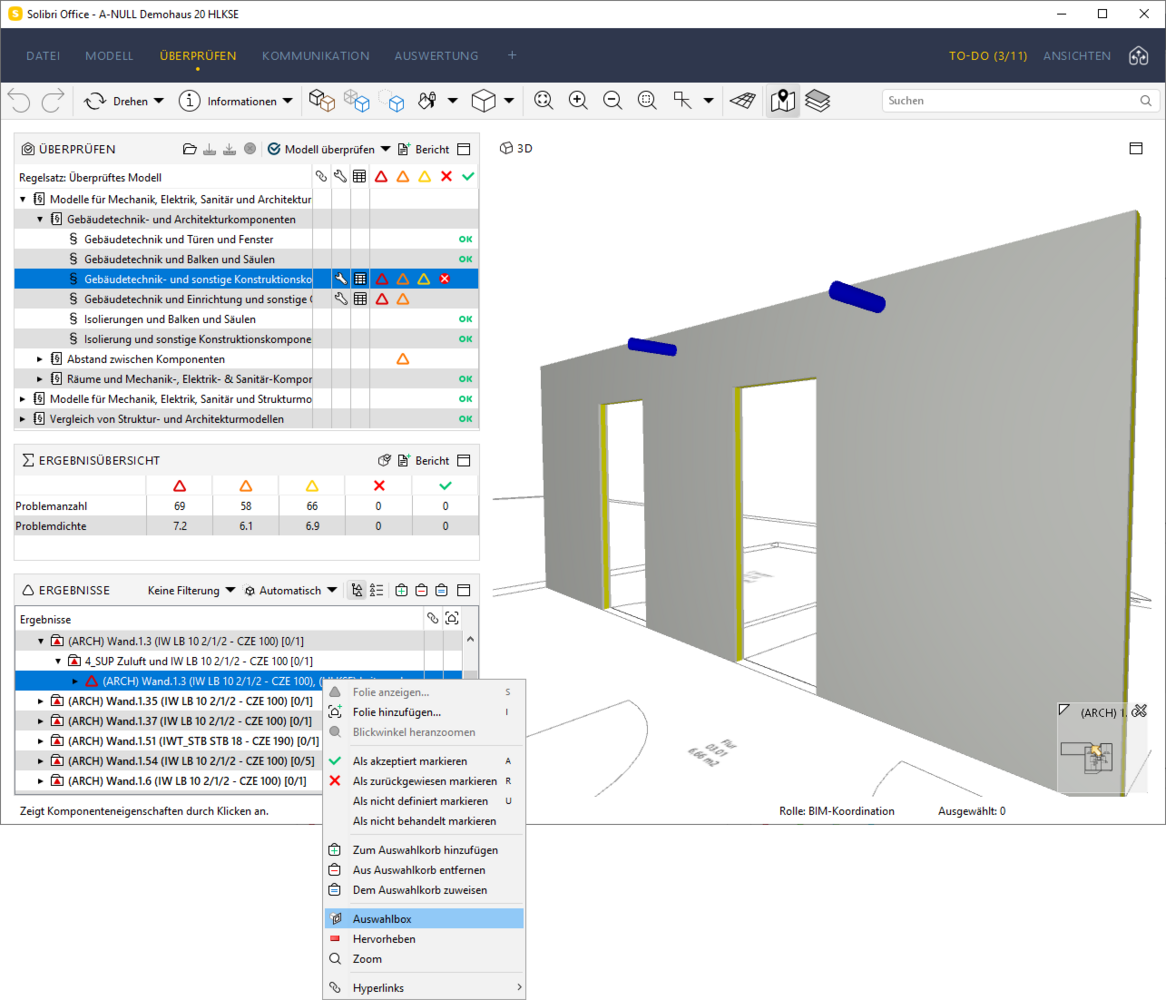Open ruleset folder icon in Überprüfen panel
This screenshot has height=1000, width=1166.
(190, 149)
